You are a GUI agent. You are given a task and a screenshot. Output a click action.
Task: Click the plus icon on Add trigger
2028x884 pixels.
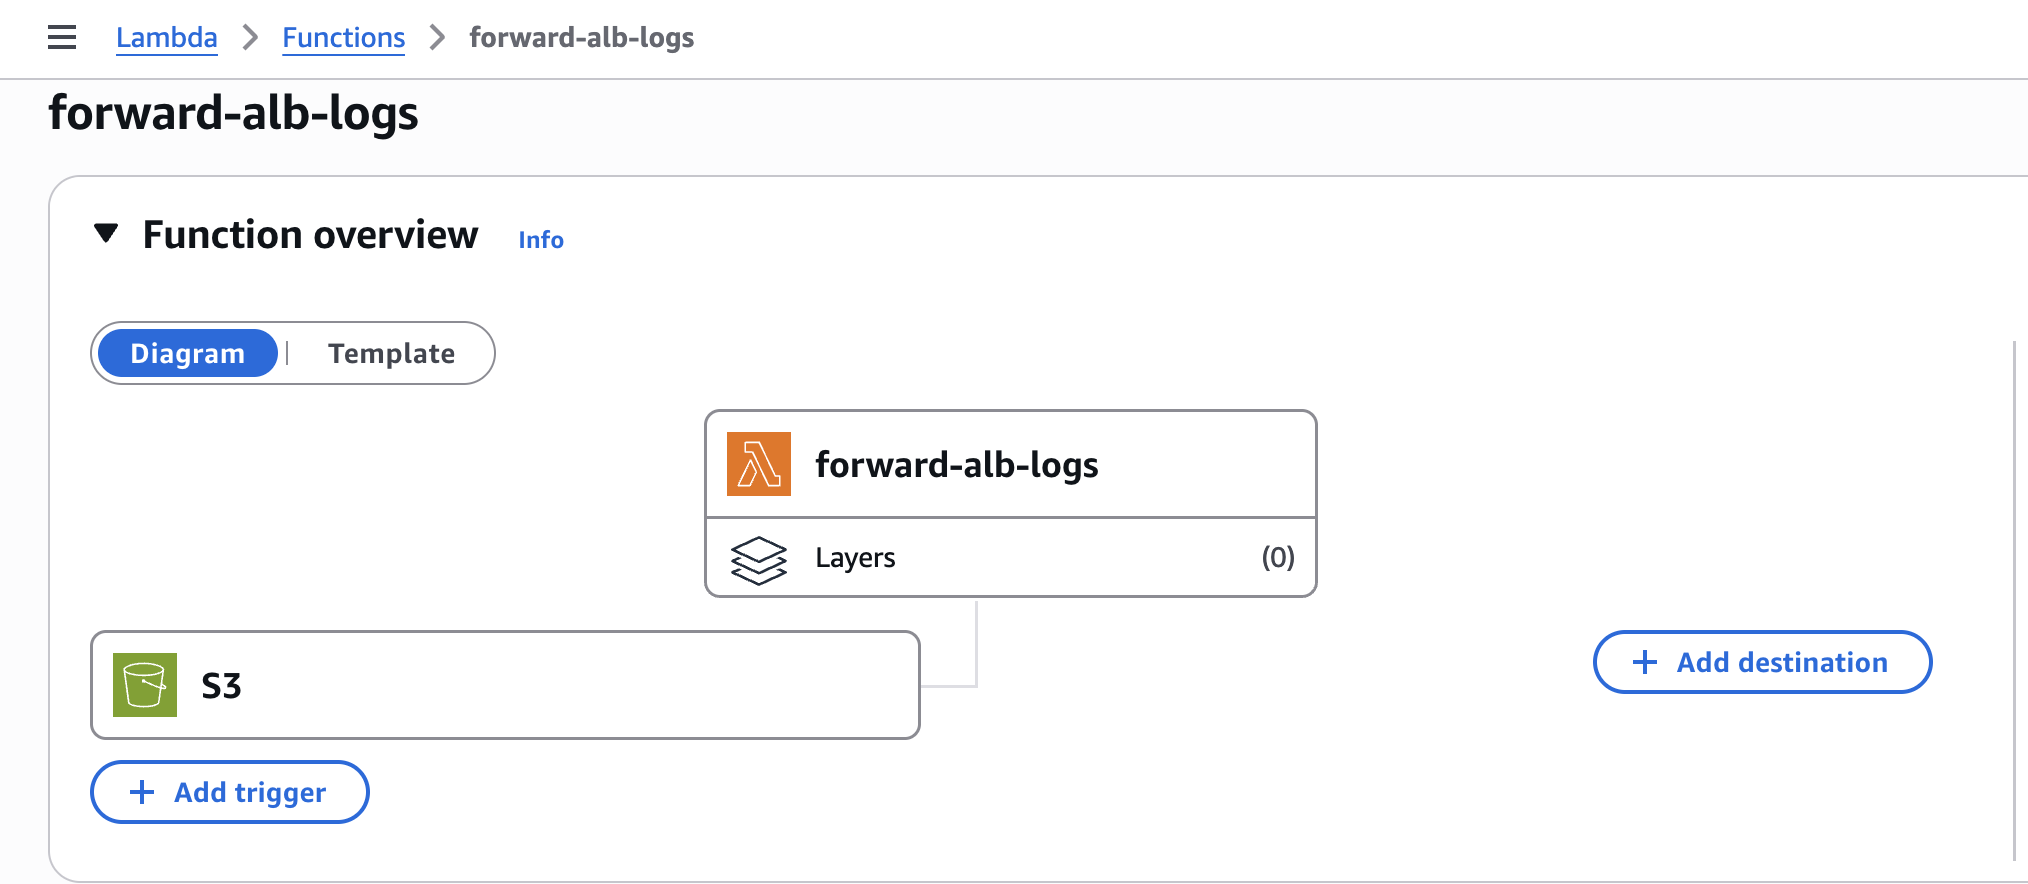(141, 792)
